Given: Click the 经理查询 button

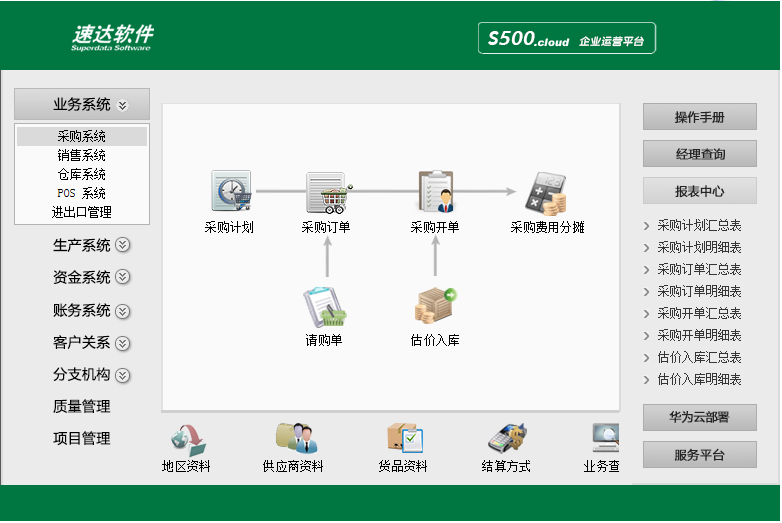Looking at the screenshot, I should pos(700,154).
